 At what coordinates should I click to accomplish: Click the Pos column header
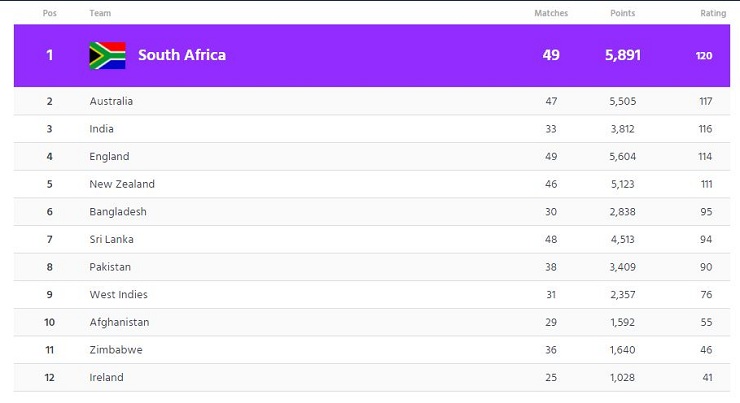(50, 13)
